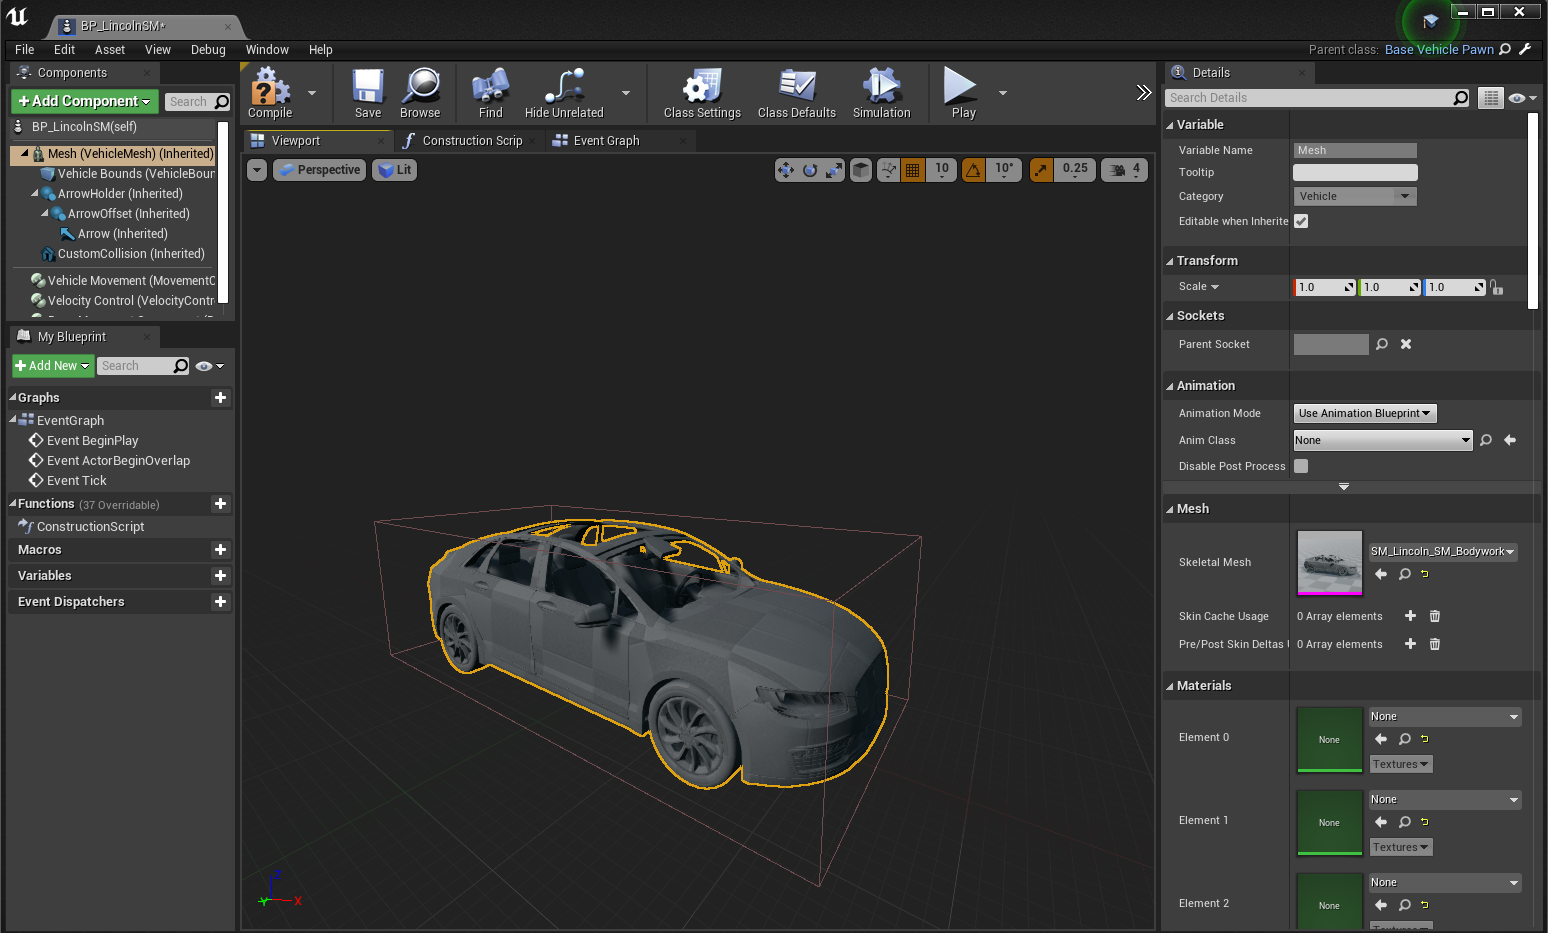Toggle Disable Post Process checkbox
This screenshot has height=933, width=1548.
(x=1301, y=466)
